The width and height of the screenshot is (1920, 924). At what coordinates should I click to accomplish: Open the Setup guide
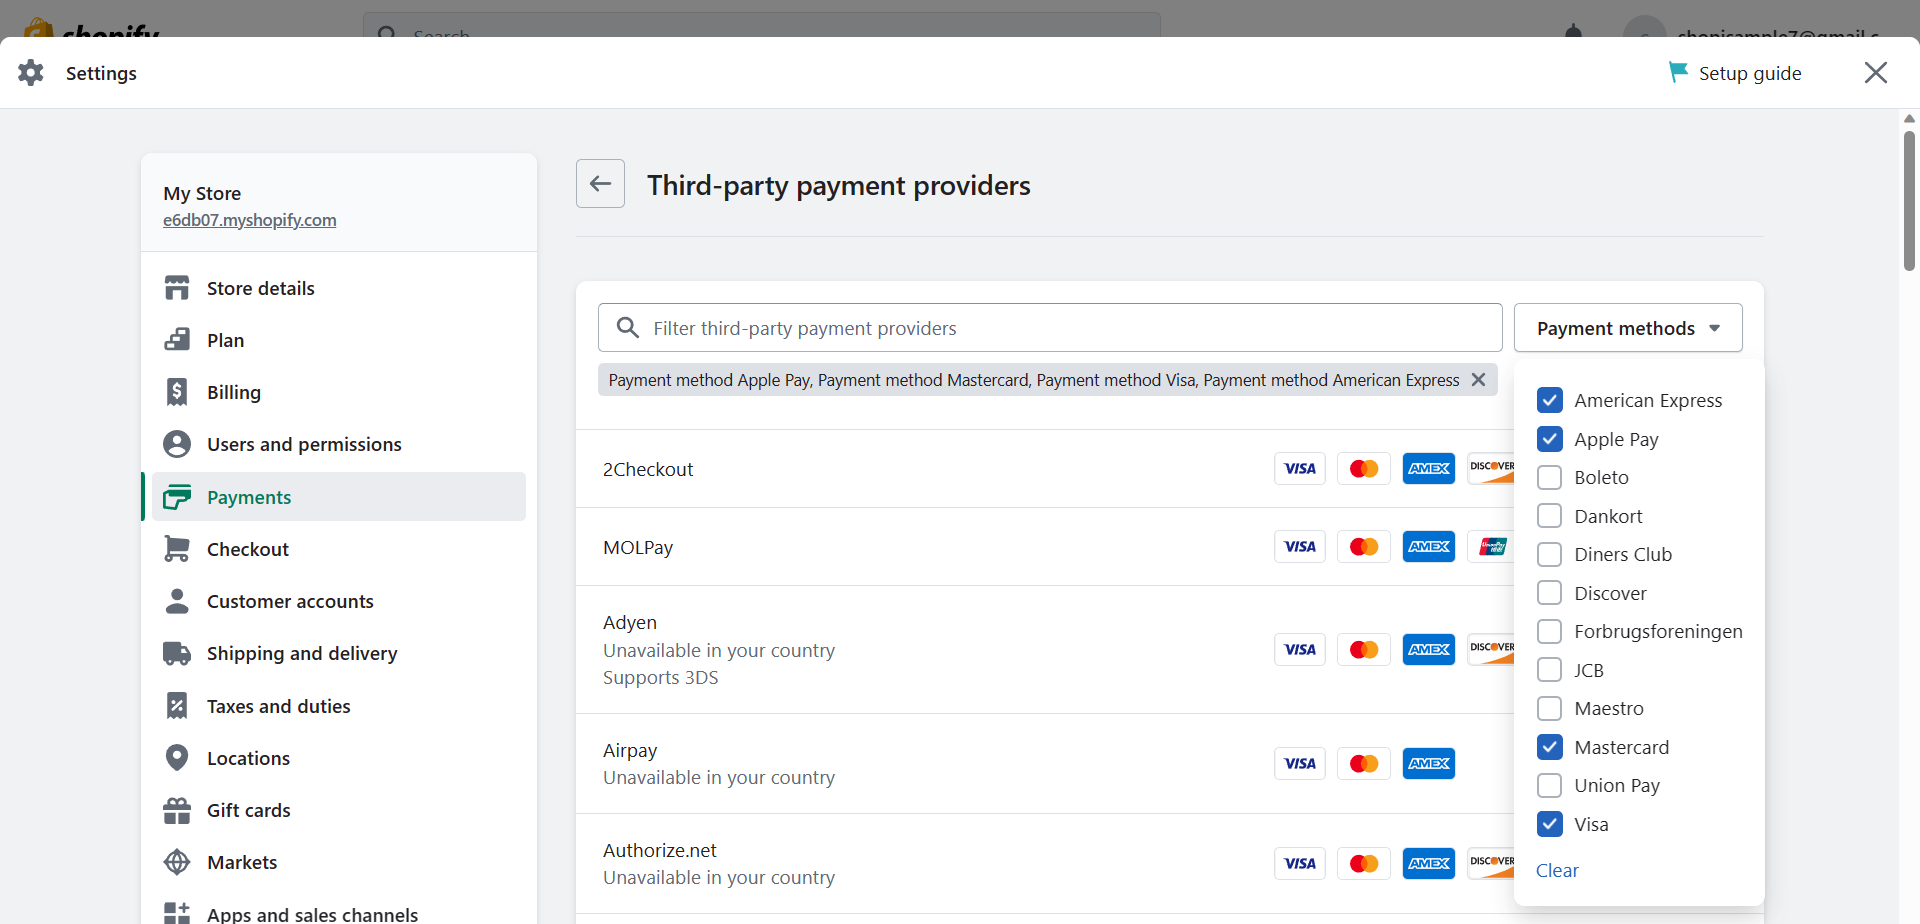pos(1735,73)
